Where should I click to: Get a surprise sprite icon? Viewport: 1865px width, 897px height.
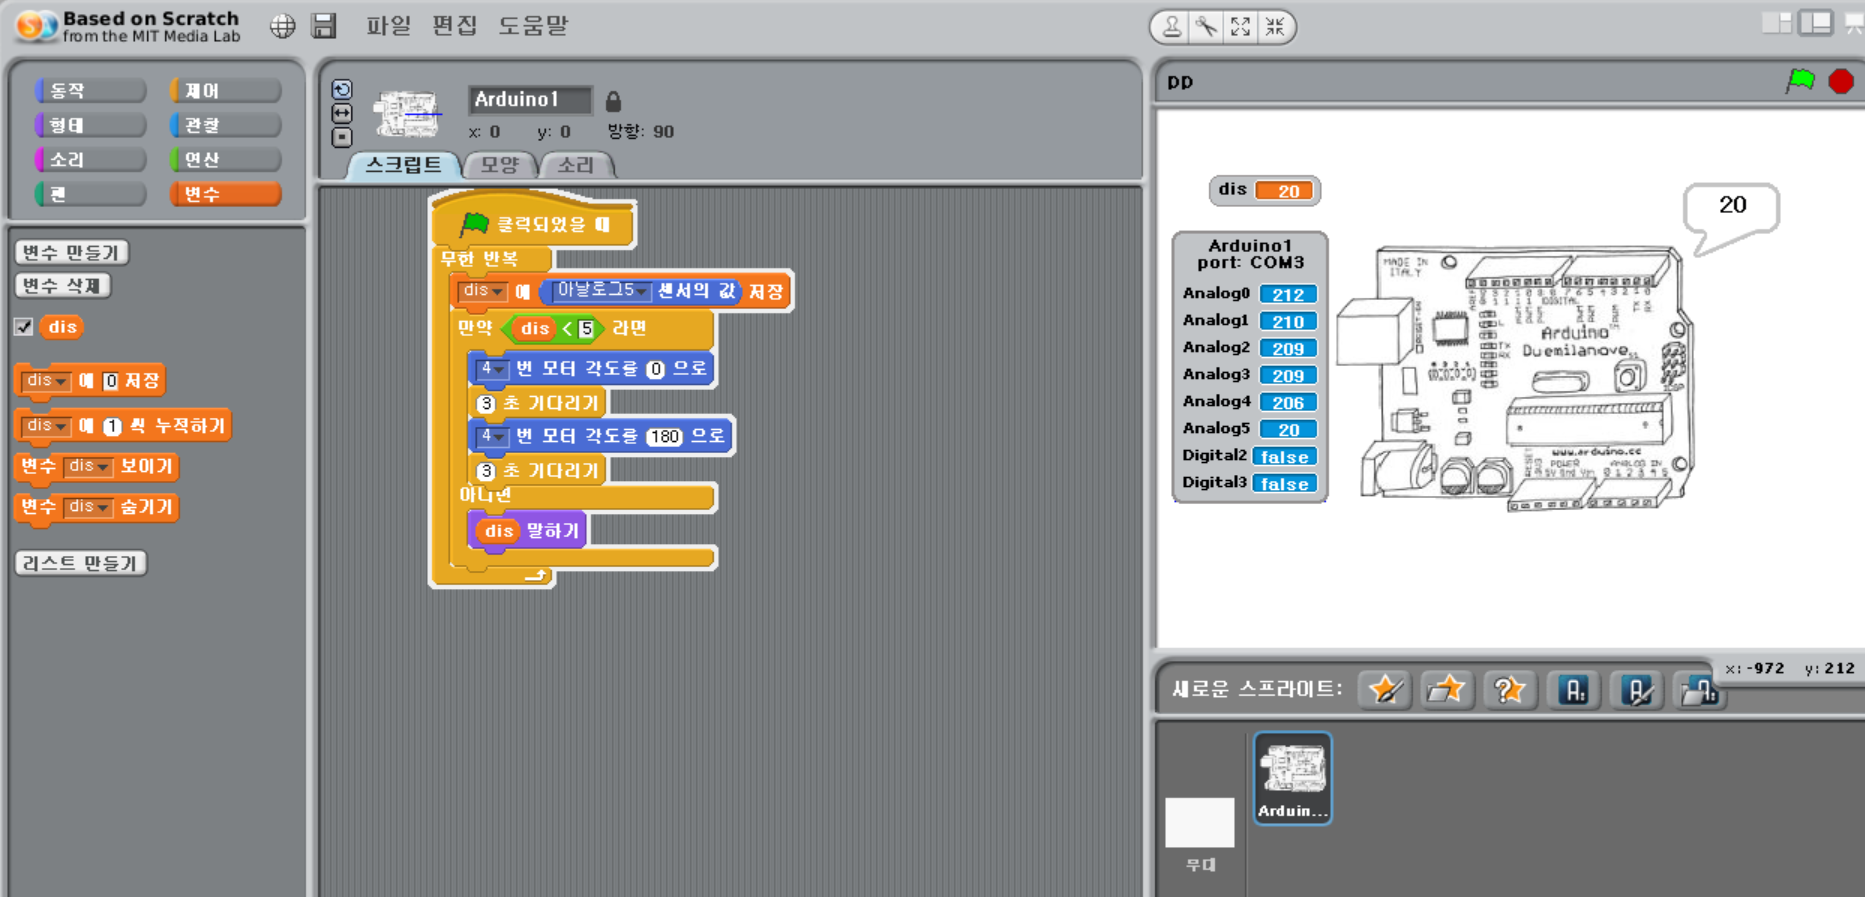click(1508, 689)
